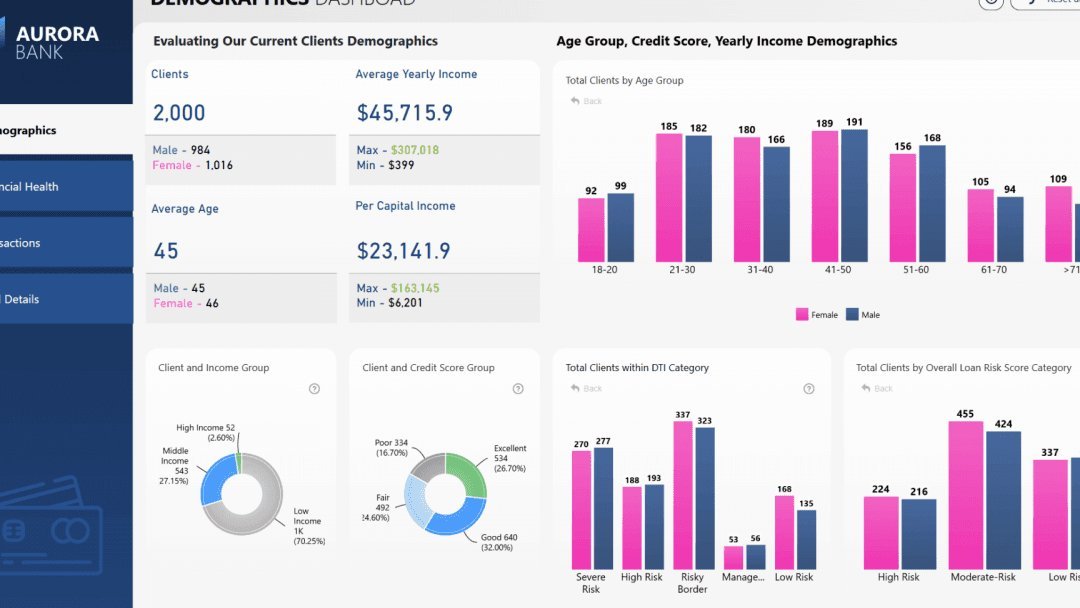Switch to the Transactions page tab
Image resolution: width=1080 pixels, height=608 pixels.
[66, 243]
